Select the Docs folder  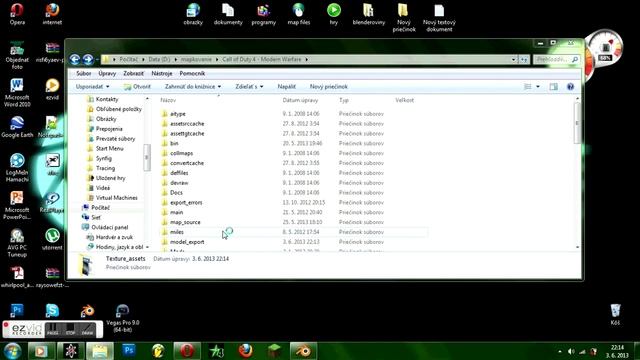(176, 193)
